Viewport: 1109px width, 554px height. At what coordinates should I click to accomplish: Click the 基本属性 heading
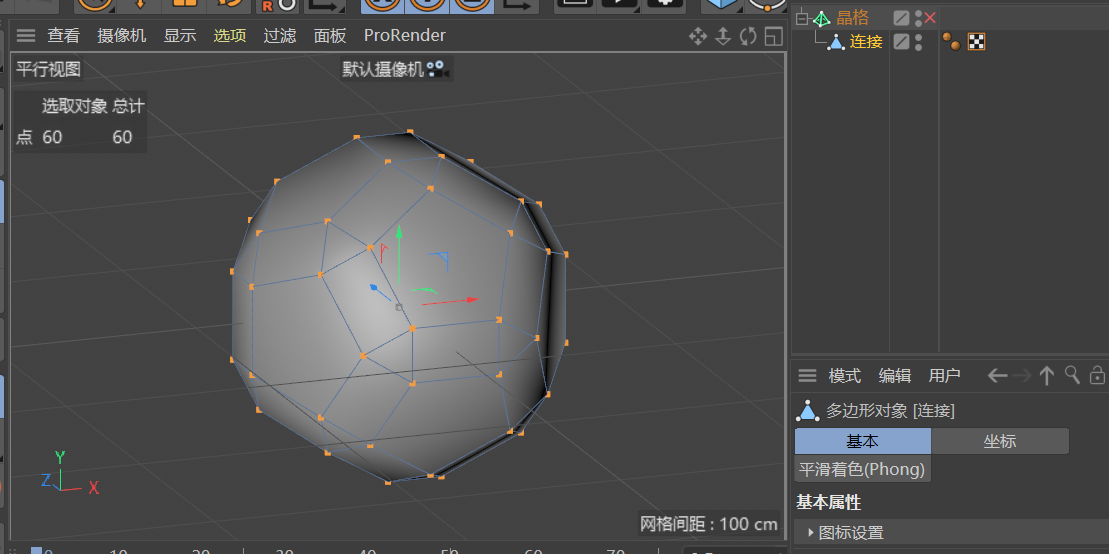tap(828, 503)
